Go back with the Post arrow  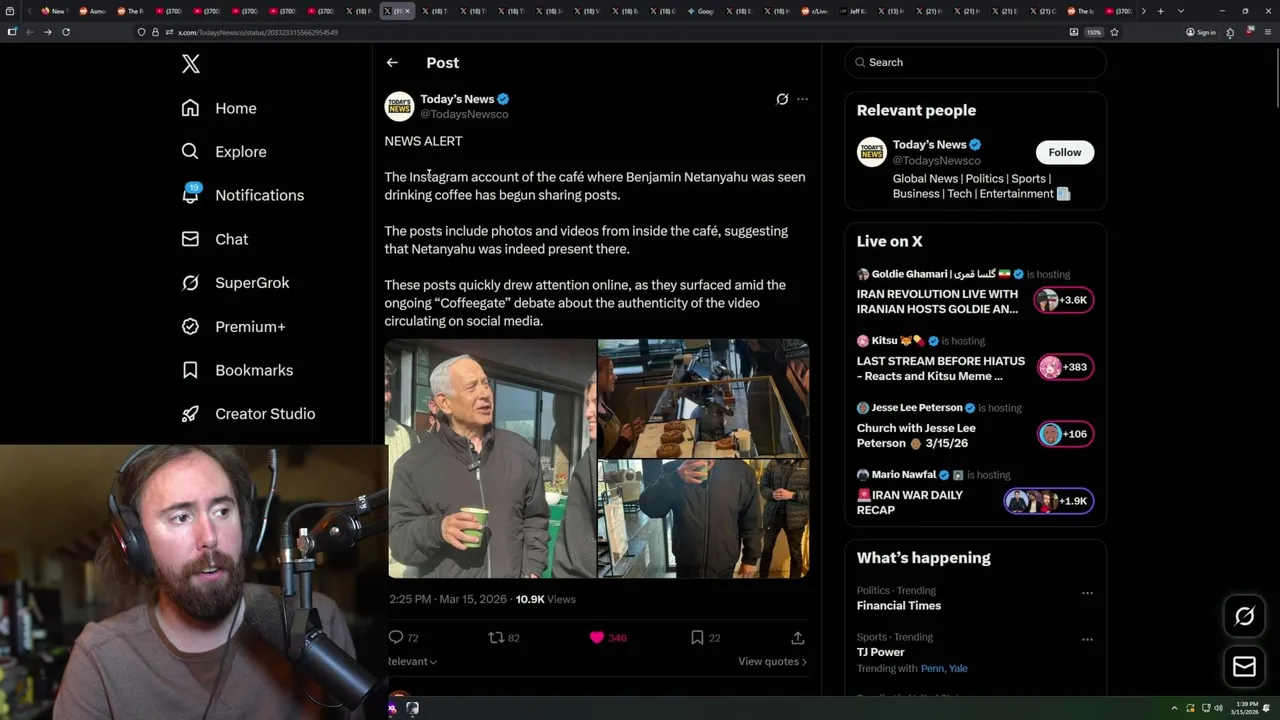[392, 62]
